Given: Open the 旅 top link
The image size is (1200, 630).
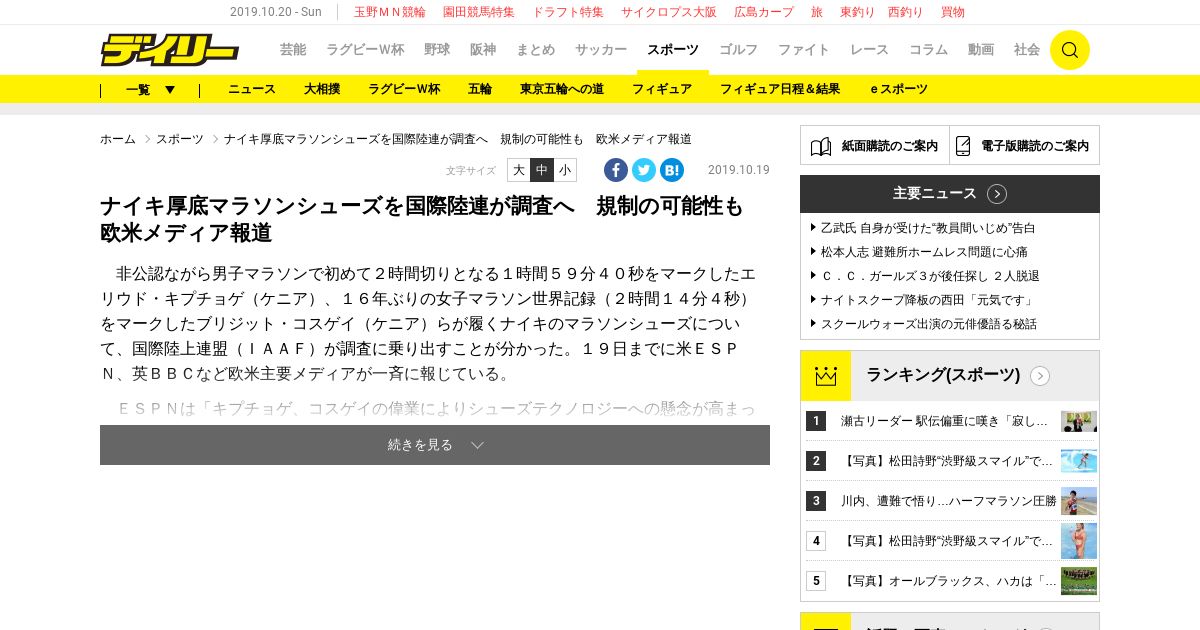Looking at the screenshot, I should [817, 12].
